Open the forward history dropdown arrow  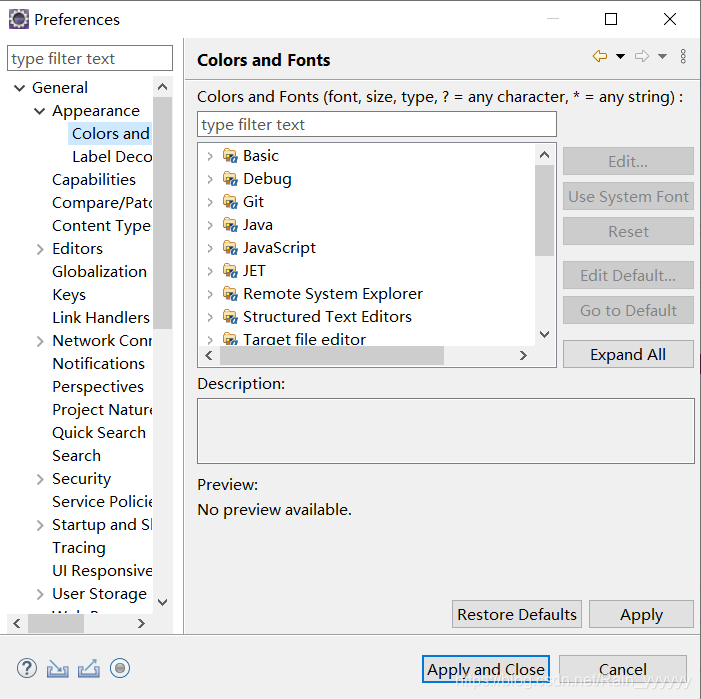(663, 56)
